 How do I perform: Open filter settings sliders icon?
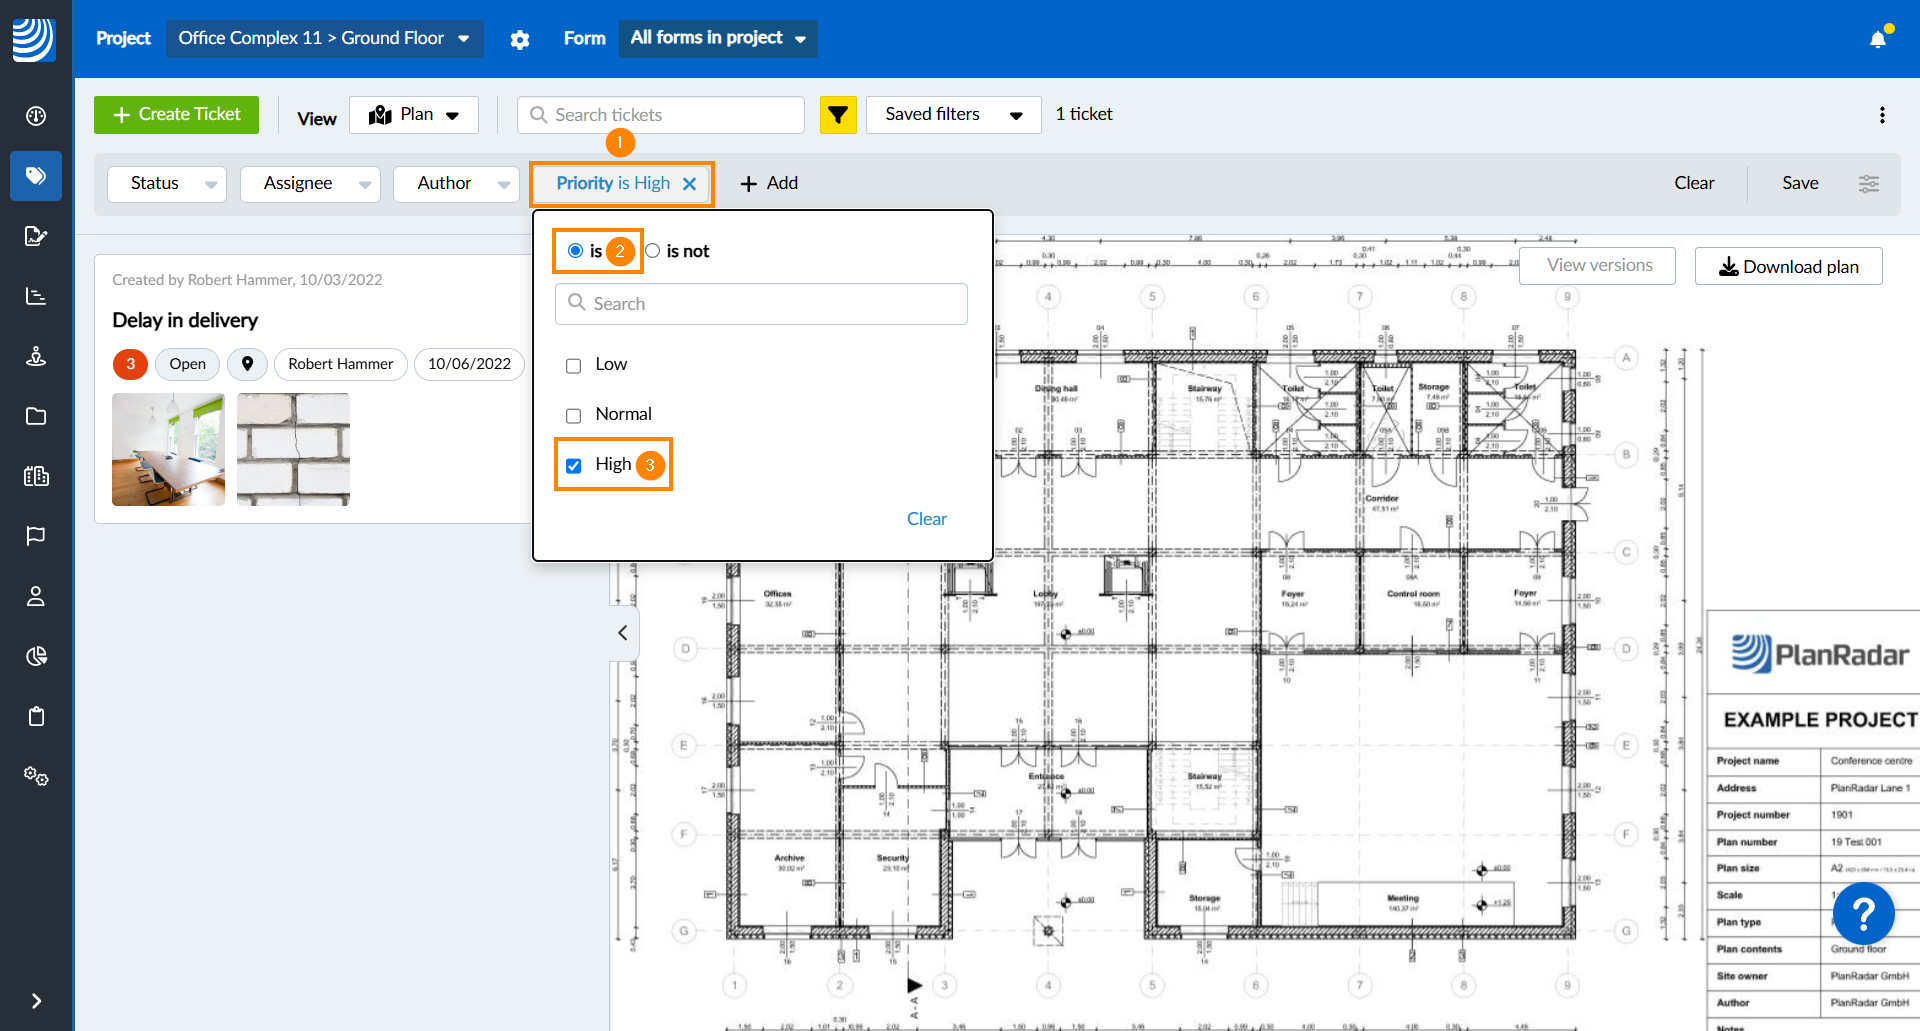[x=1868, y=183]
